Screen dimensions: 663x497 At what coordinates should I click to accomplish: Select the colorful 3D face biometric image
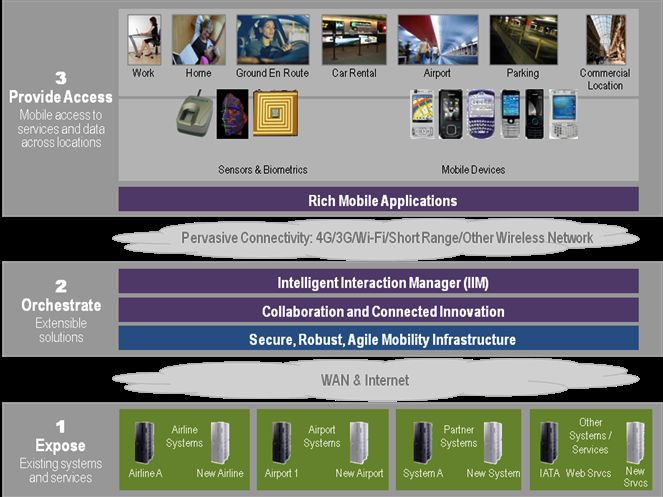[x=232, y=114]
